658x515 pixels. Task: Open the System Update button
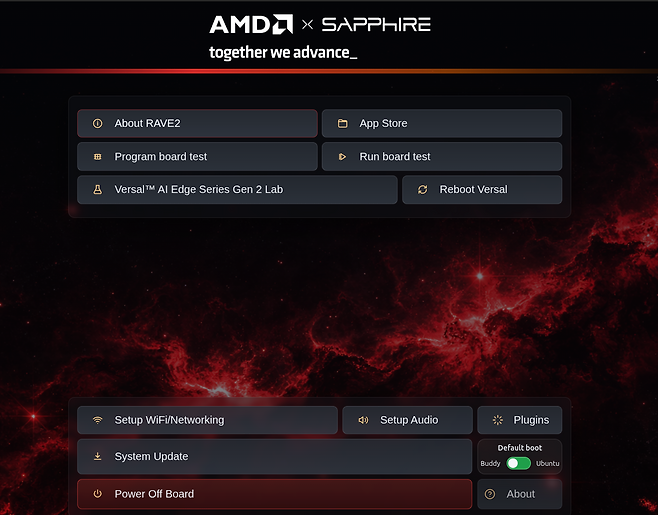[x=274, y=456]
